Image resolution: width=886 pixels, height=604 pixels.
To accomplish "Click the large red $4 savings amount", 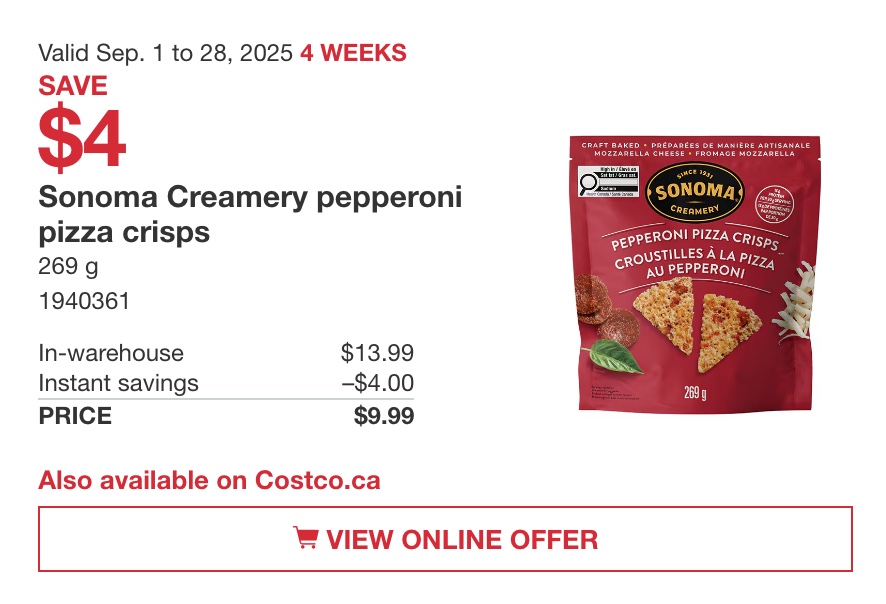I will click(x=82, y=138).
